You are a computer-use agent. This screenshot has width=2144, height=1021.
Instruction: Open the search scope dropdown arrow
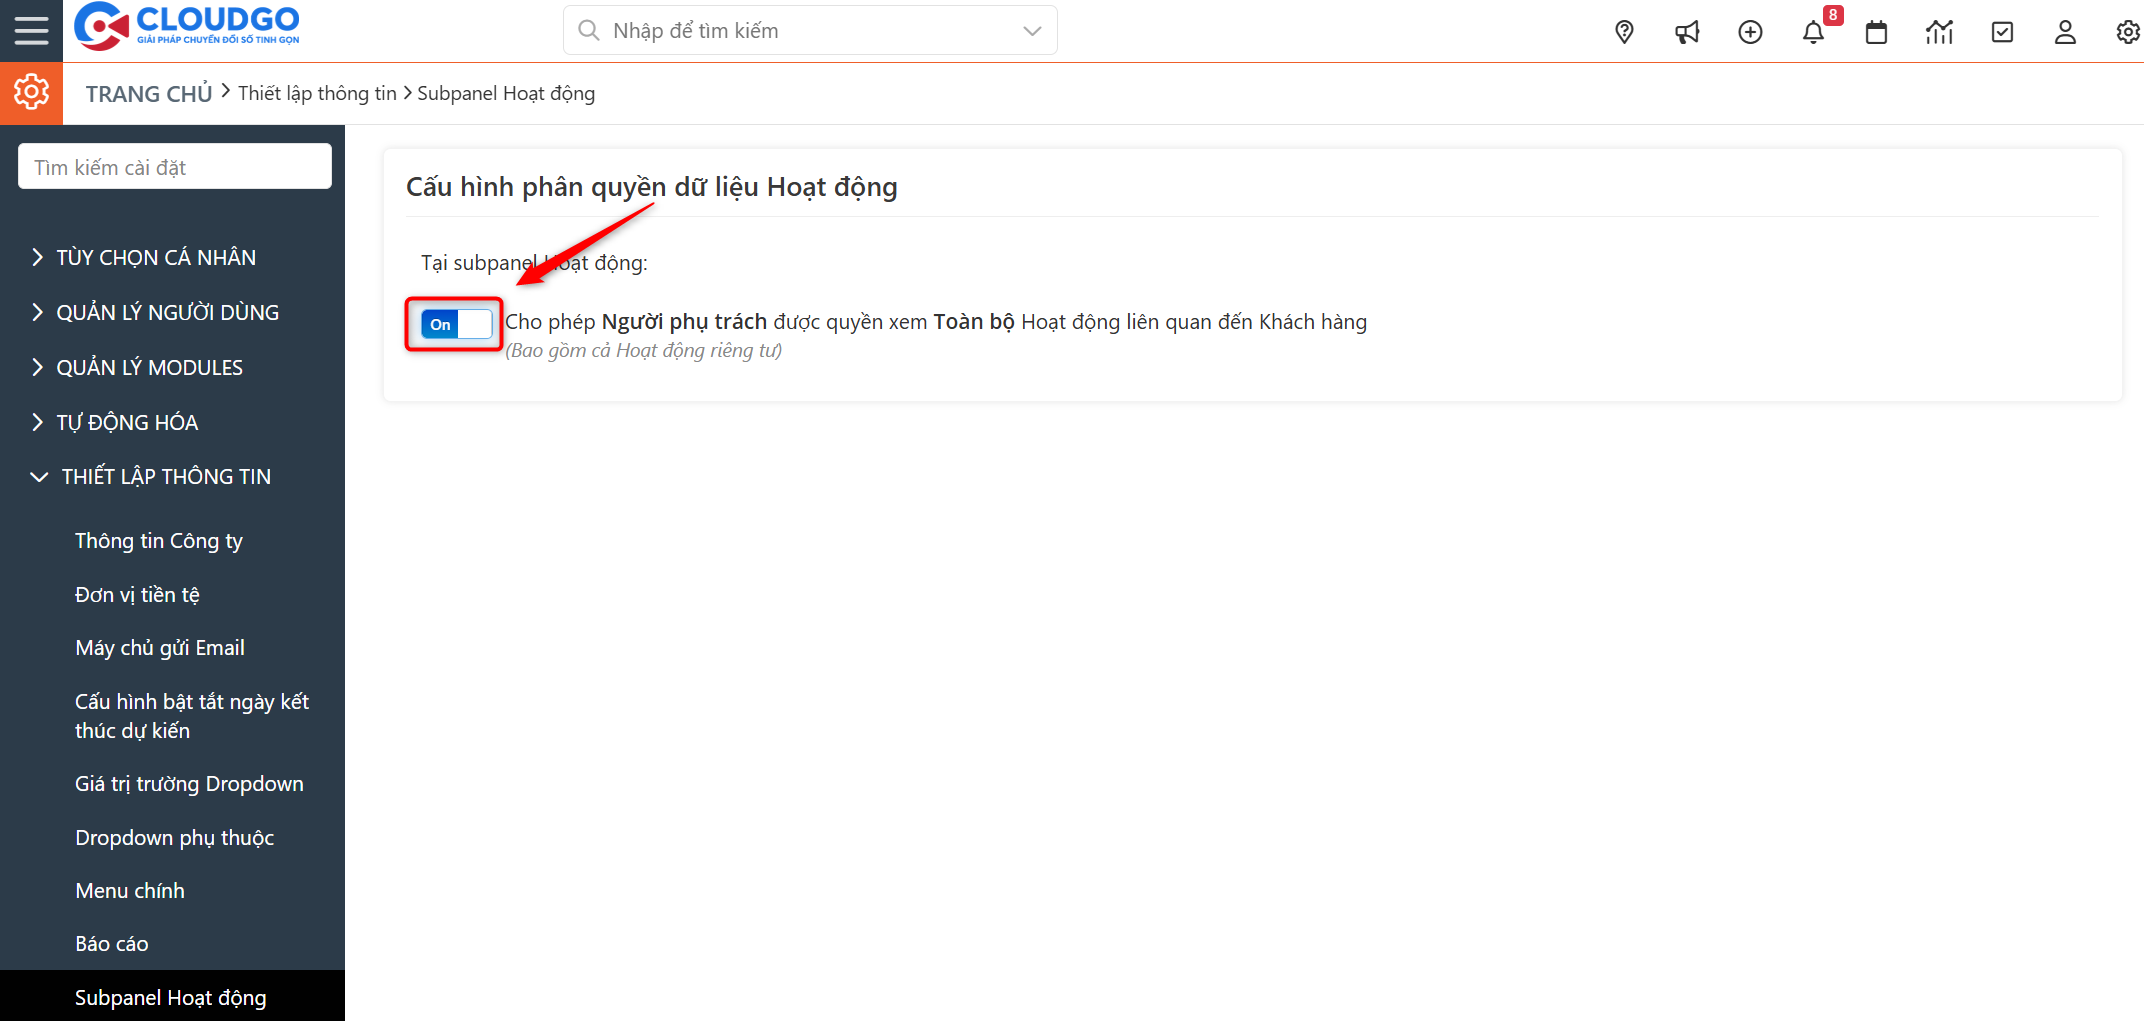tap(1030, 30)
